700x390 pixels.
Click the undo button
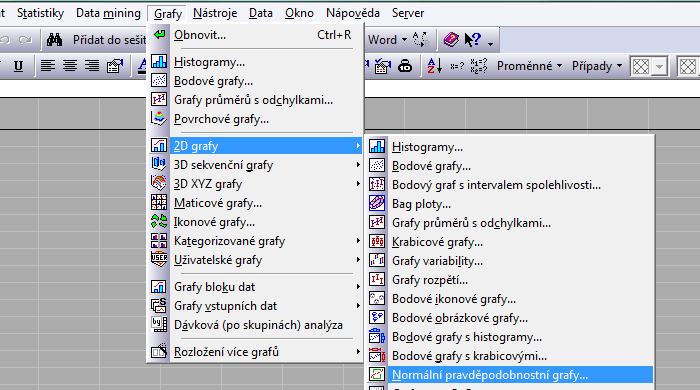pos(5,40)
